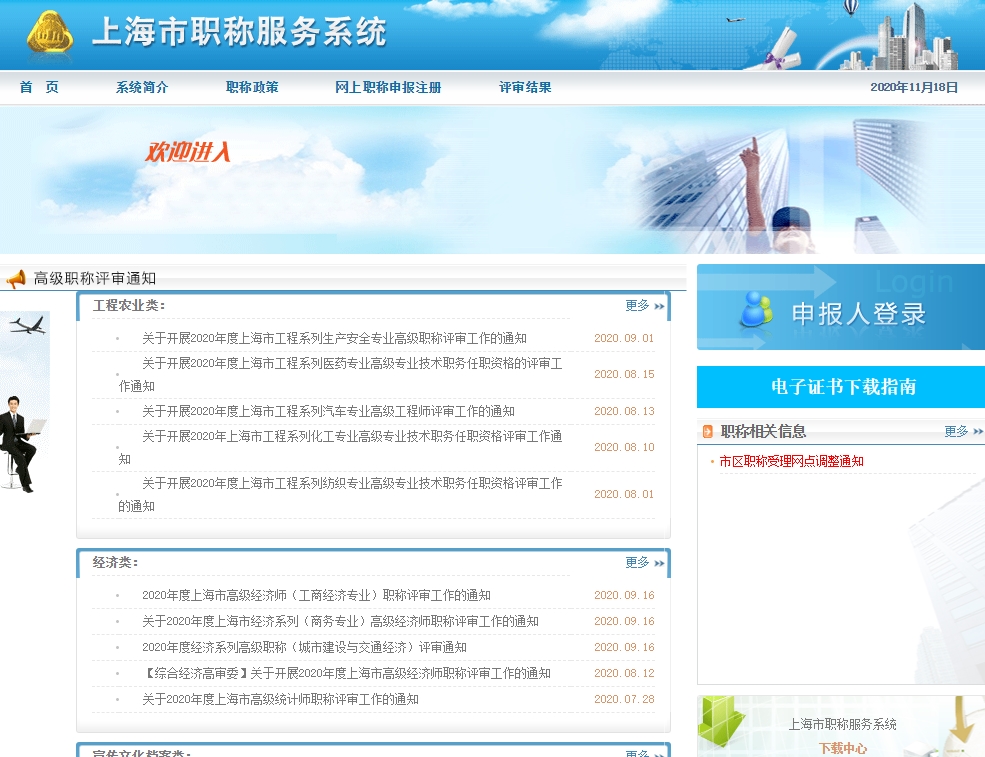Viewport: 985px width, 757px height.
Task: Open the 系统简介 navigation item
Action: pos(142,87)
